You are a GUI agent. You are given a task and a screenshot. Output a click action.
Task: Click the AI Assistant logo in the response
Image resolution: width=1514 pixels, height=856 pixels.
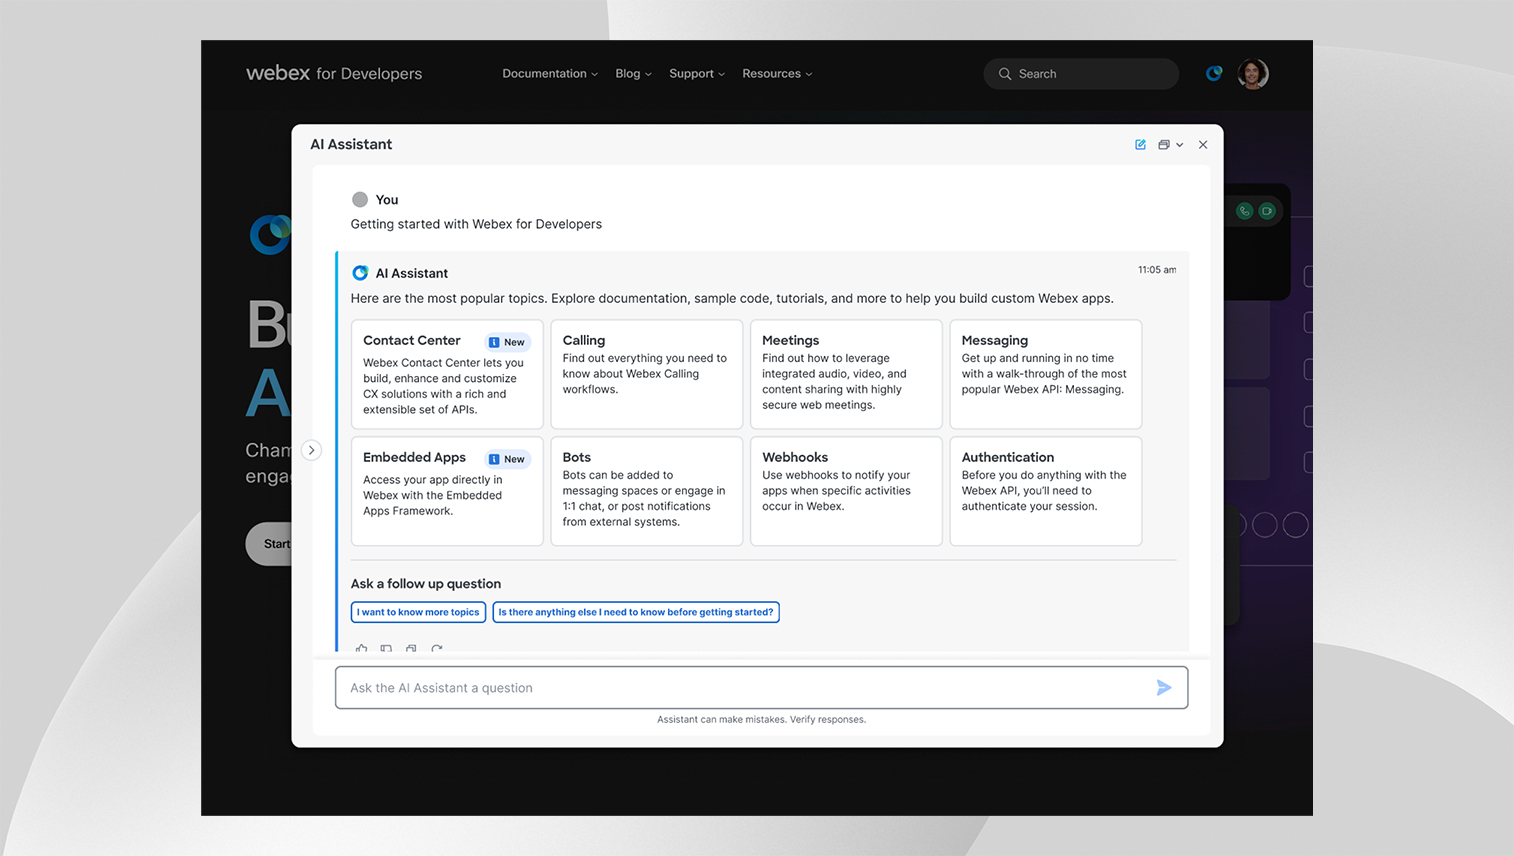click(360, 273)
